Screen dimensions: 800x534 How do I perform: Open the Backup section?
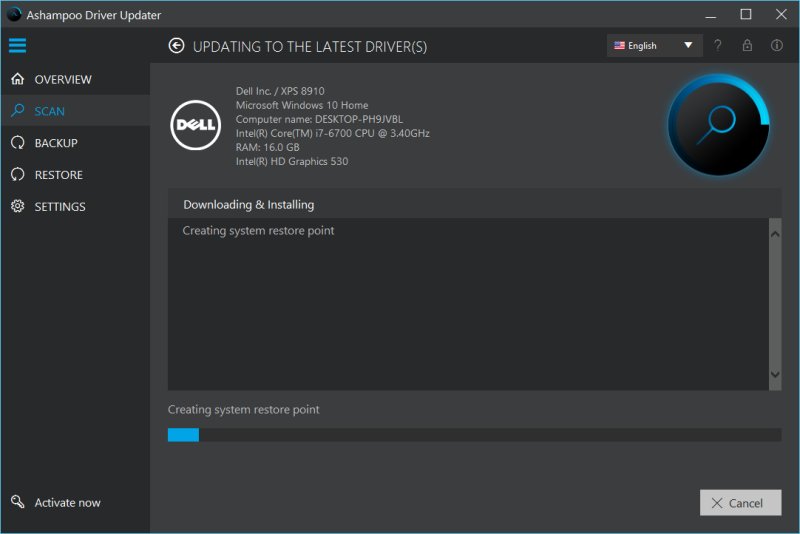point(76,143)
